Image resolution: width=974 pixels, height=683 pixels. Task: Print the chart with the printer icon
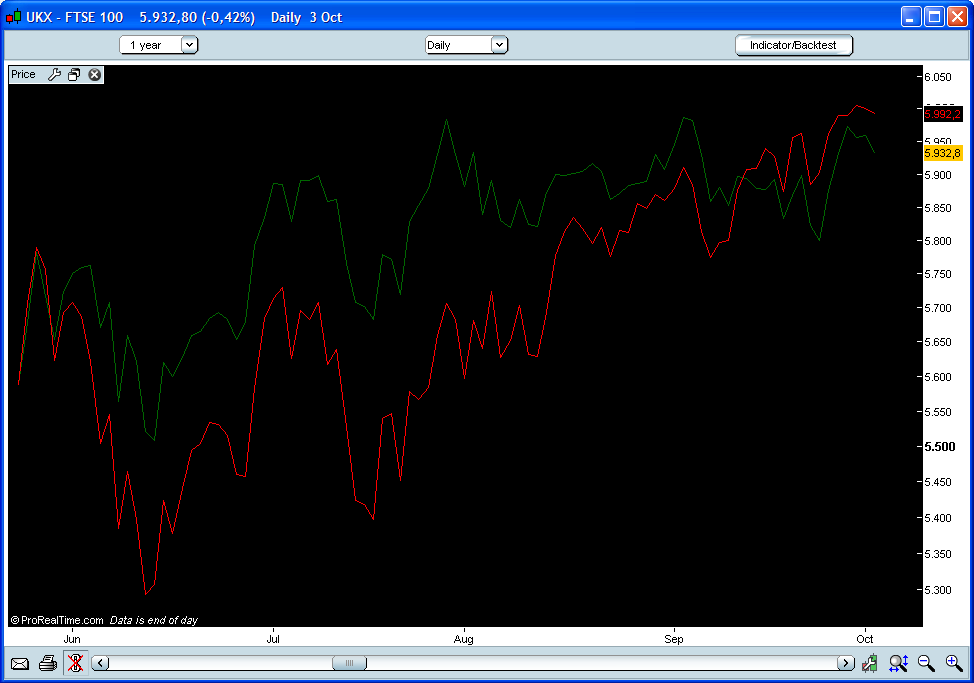tap(48, 662)
